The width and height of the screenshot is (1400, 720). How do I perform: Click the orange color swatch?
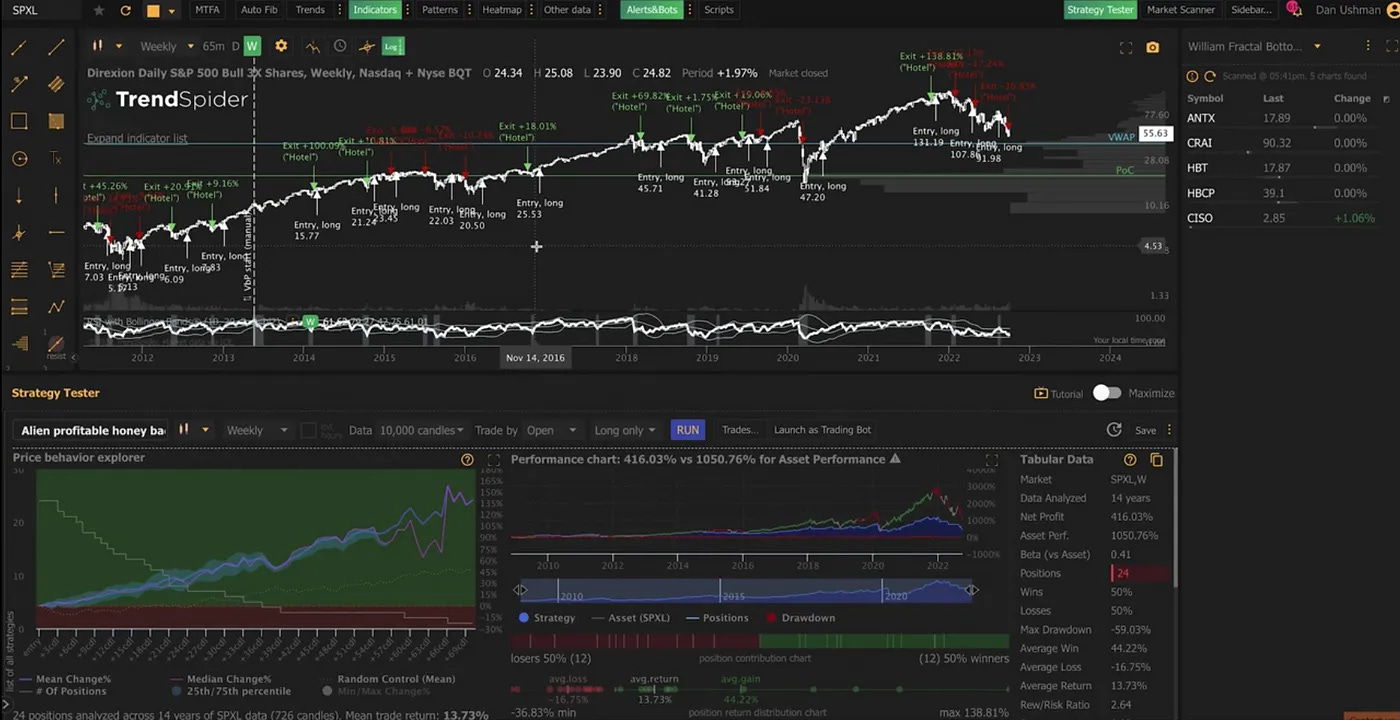tap(153, 11)
